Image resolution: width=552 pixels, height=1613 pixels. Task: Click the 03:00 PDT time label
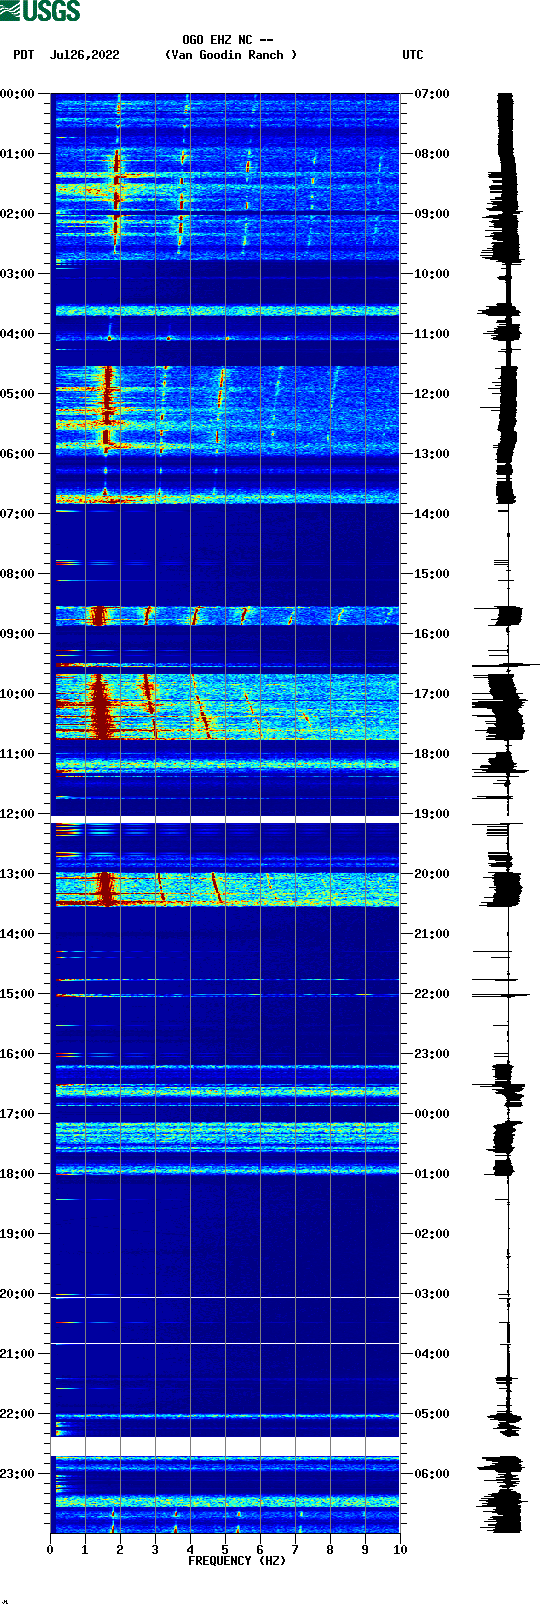[x=18, y=274]
